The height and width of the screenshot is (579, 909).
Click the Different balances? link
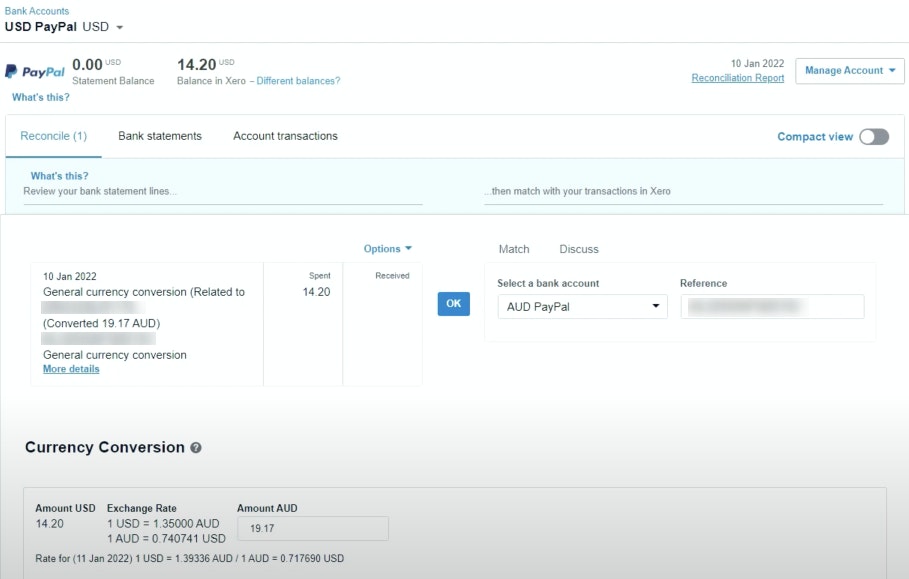coord(298,81)
